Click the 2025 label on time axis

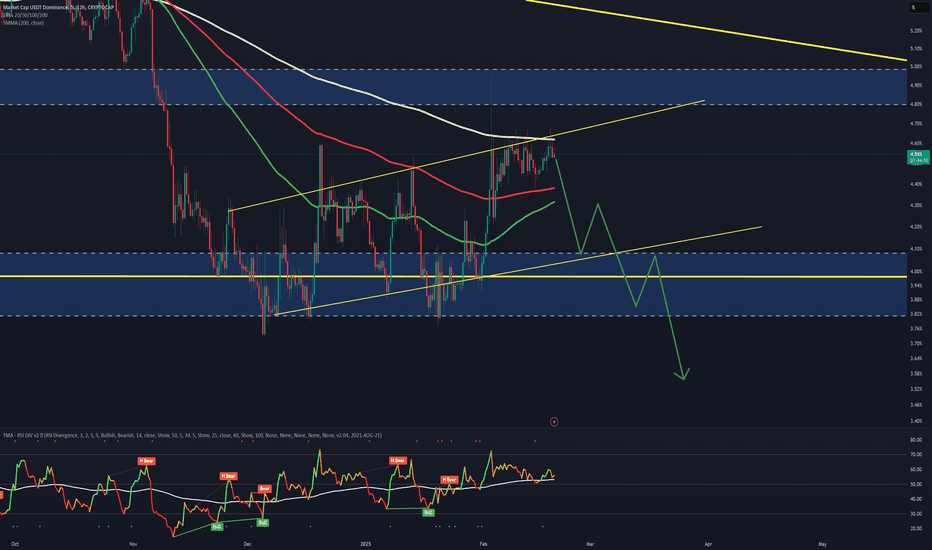click(366, 544)
